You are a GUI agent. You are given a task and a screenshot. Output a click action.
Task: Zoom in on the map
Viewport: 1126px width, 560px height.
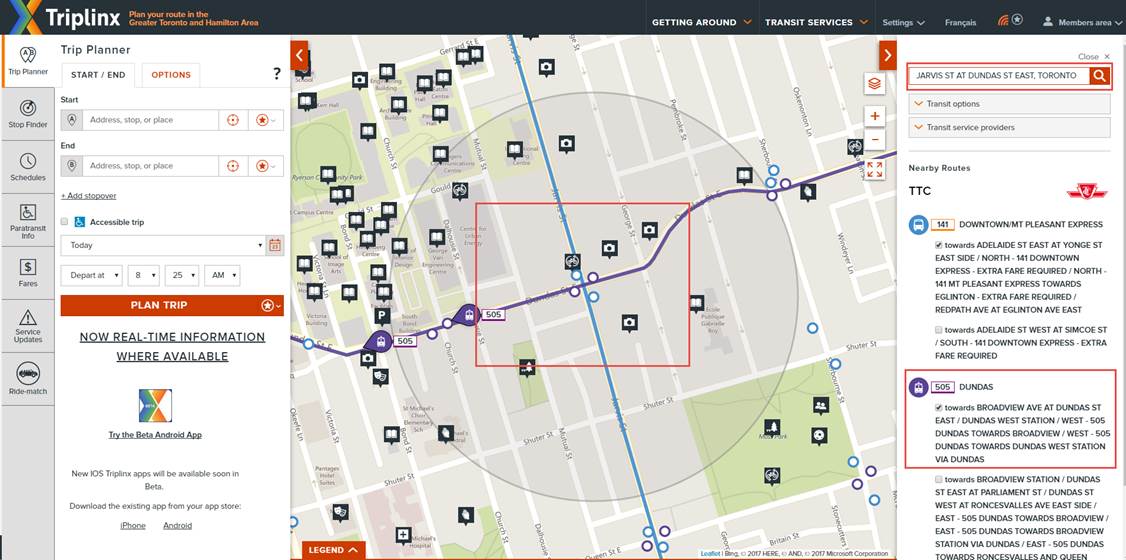(875, 116)
